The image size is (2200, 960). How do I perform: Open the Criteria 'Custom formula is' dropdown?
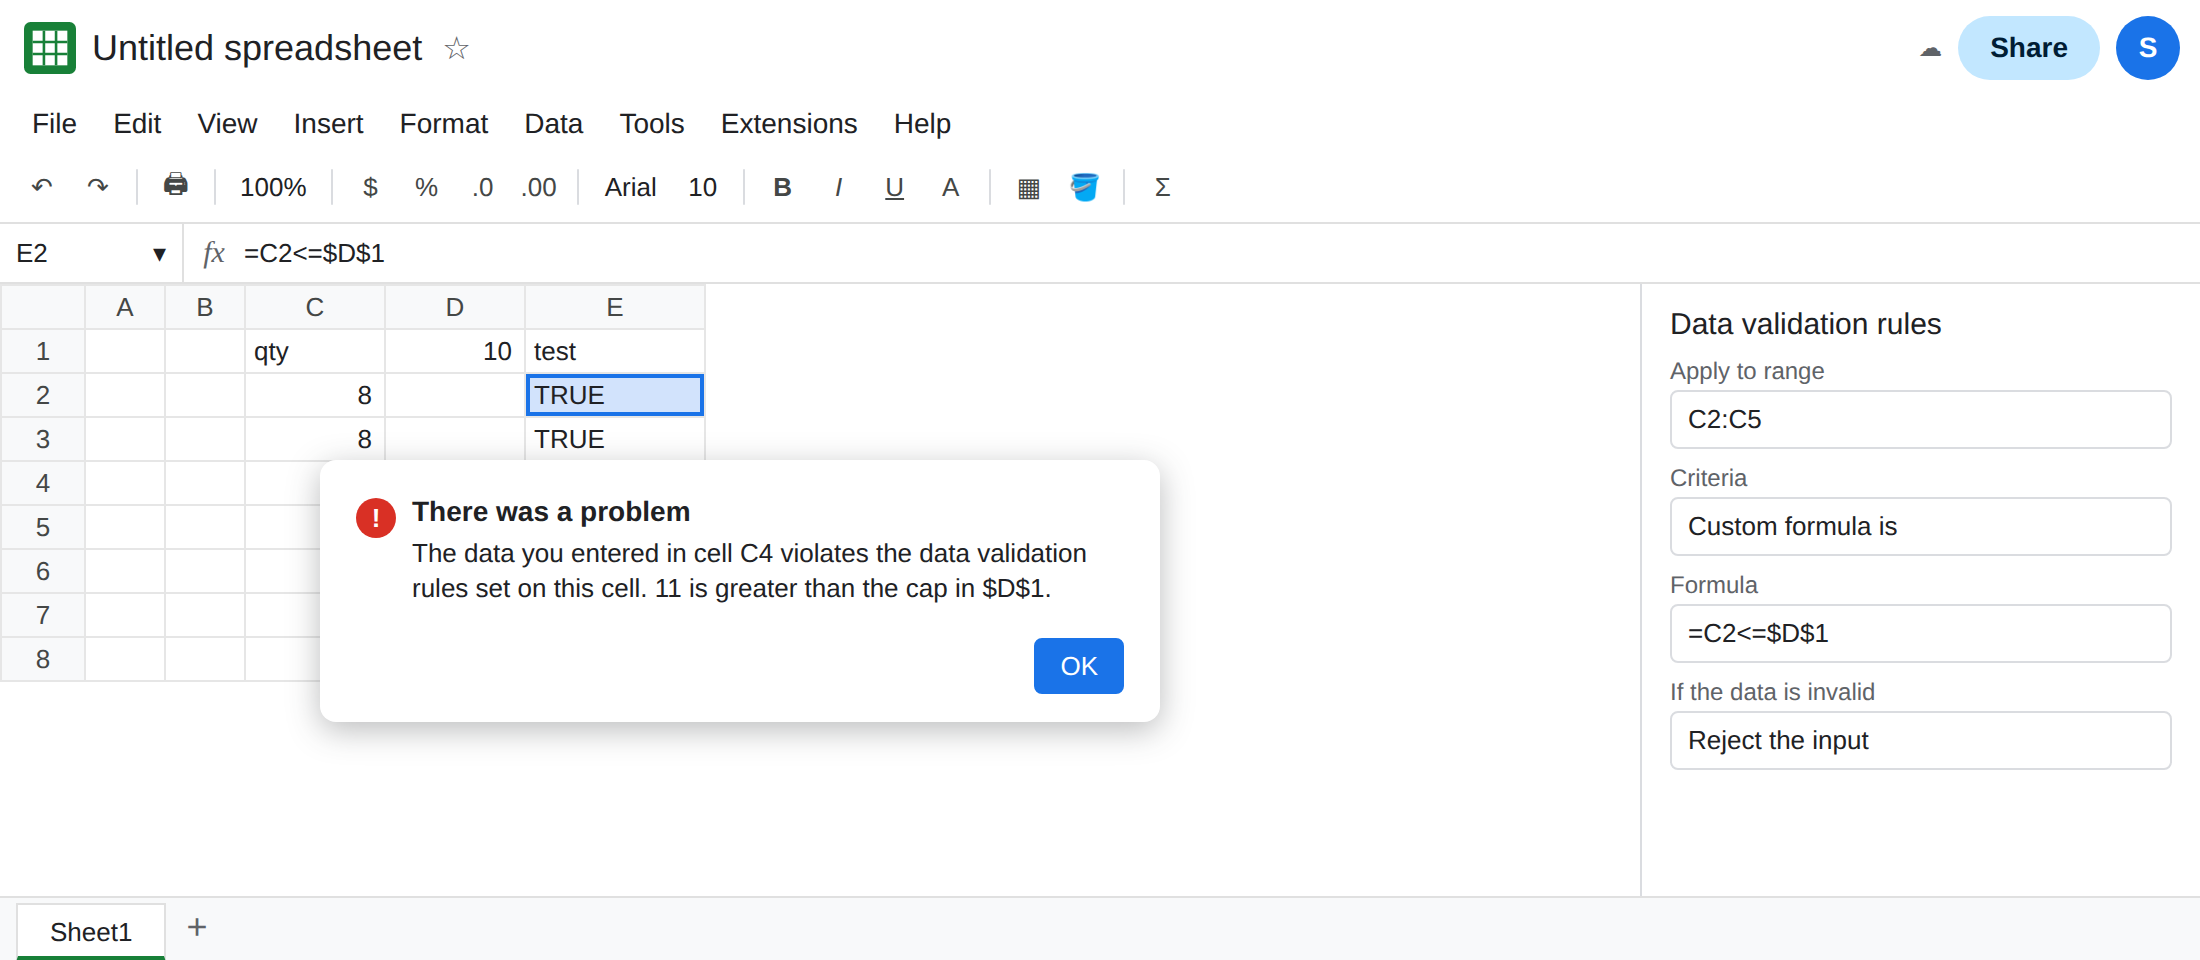(1920, 526)
